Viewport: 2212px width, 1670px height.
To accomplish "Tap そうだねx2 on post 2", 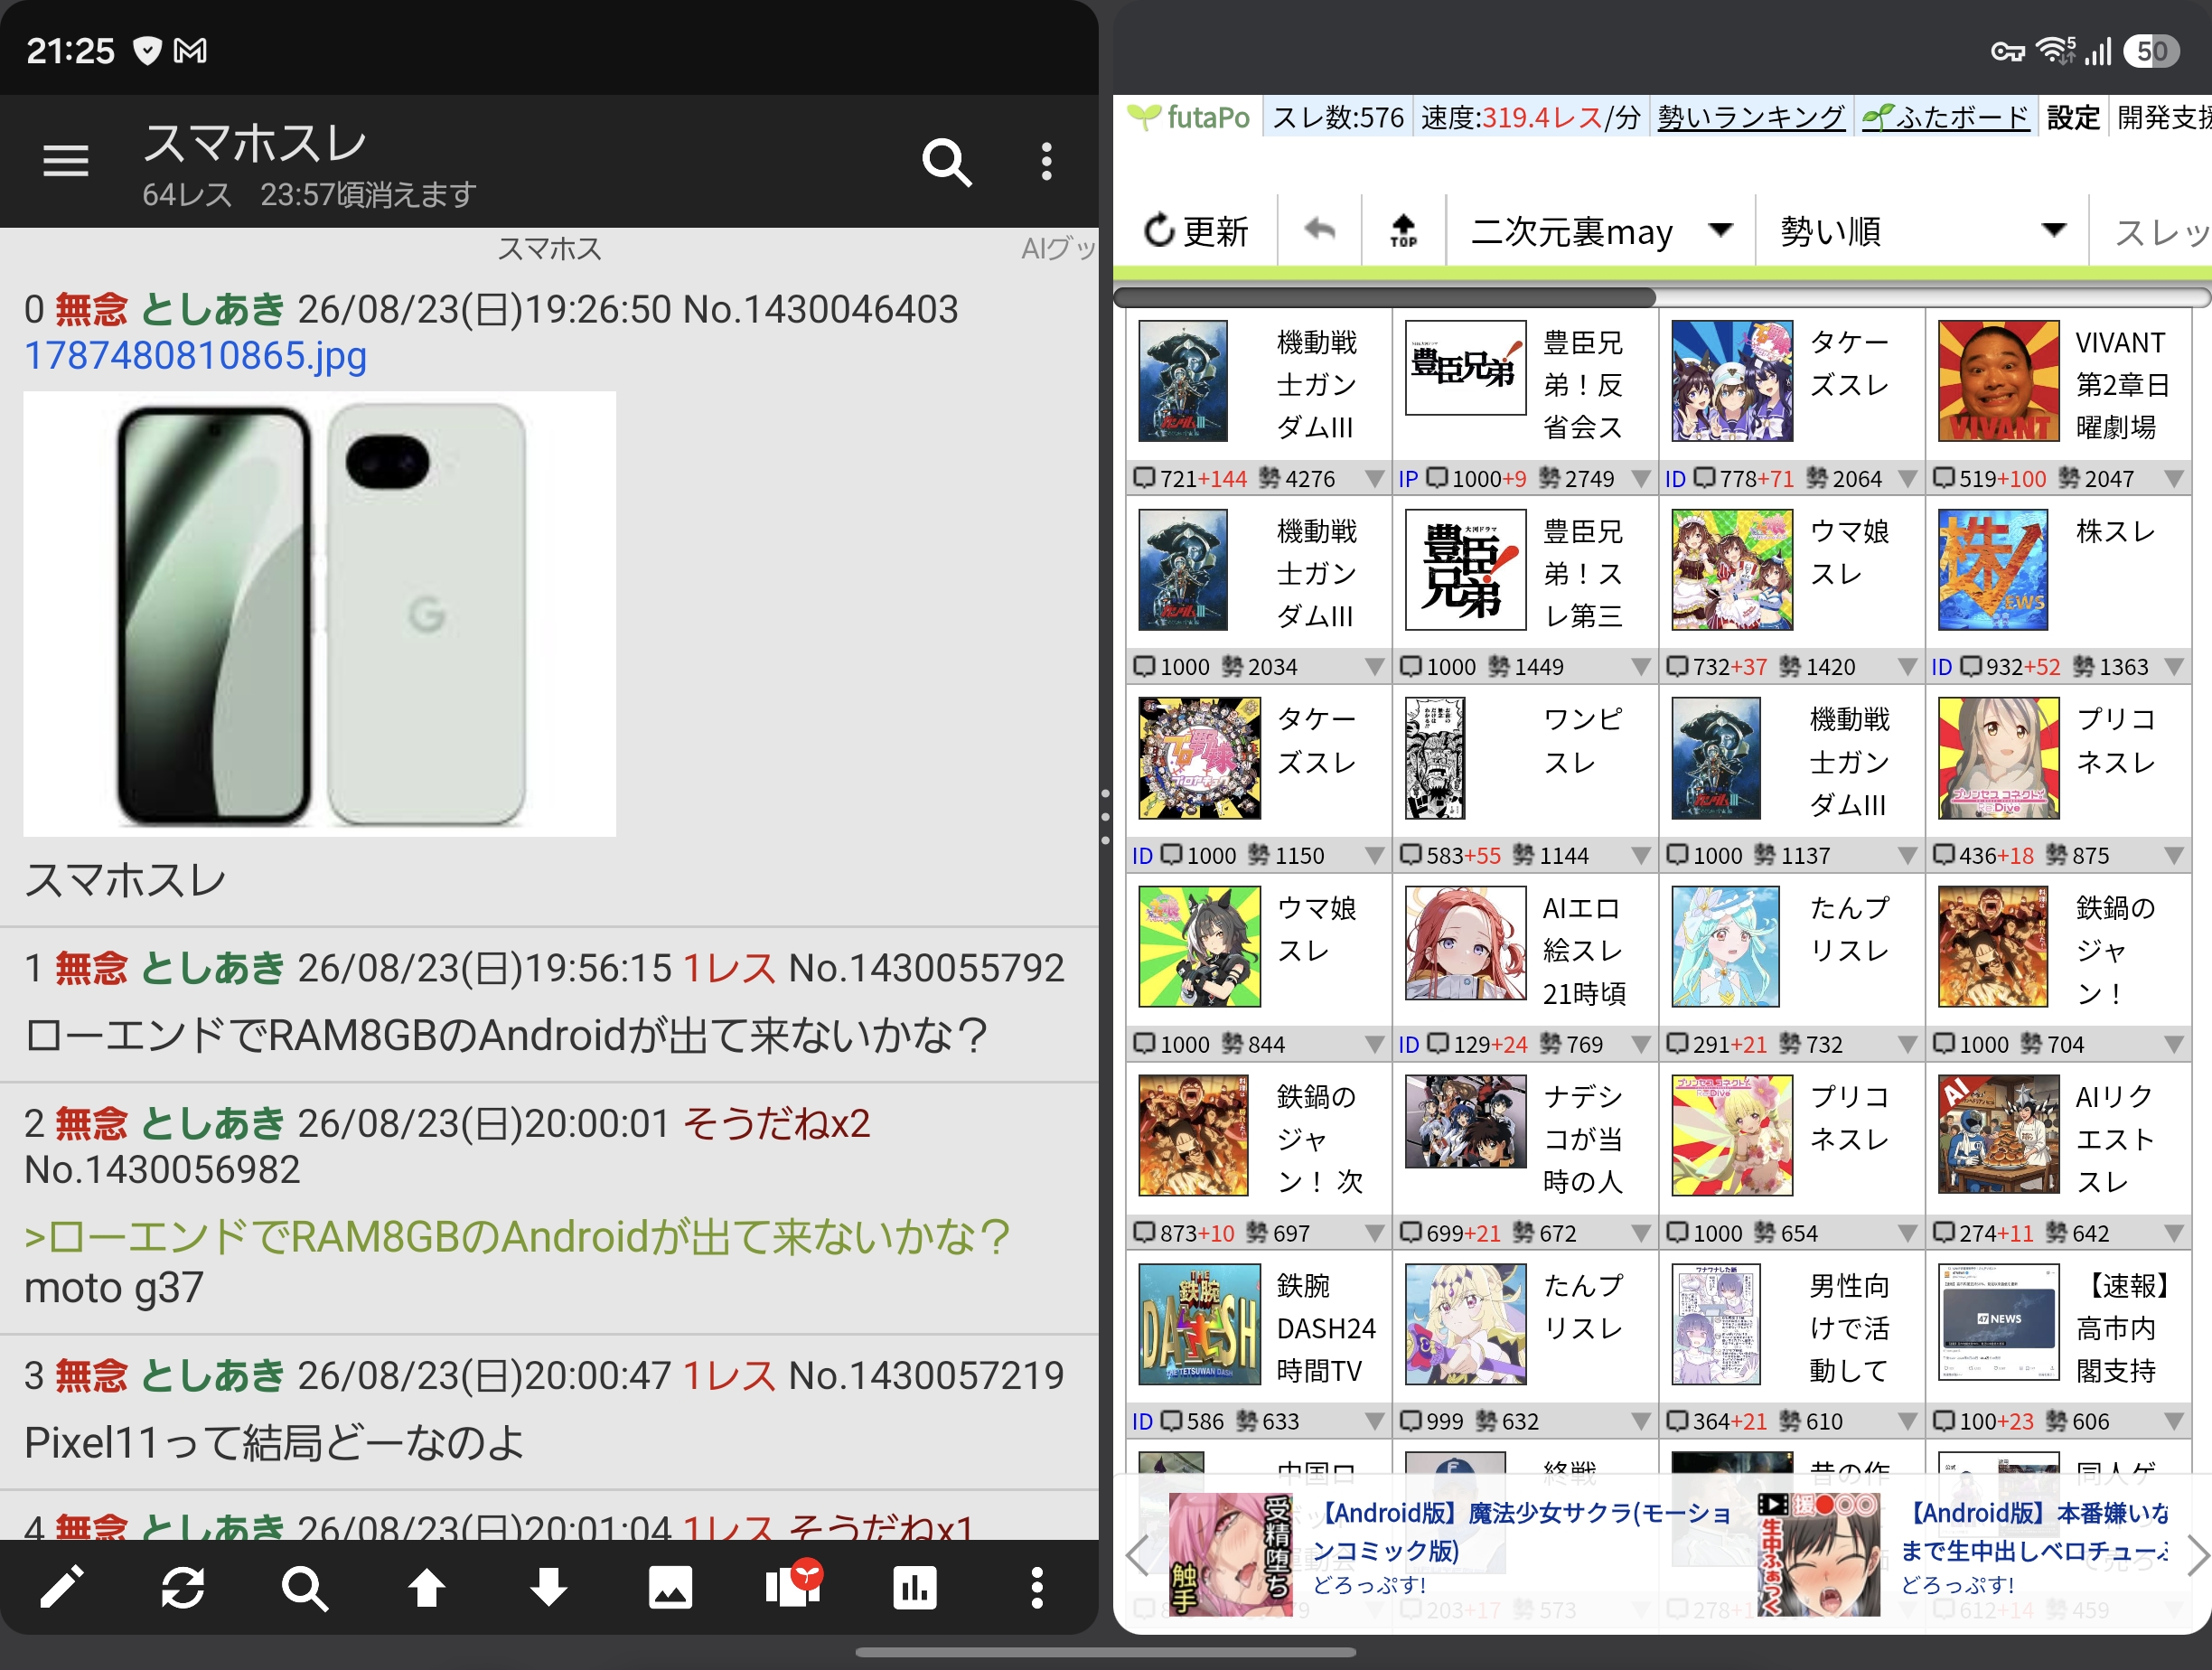I will coord(777,1123).
